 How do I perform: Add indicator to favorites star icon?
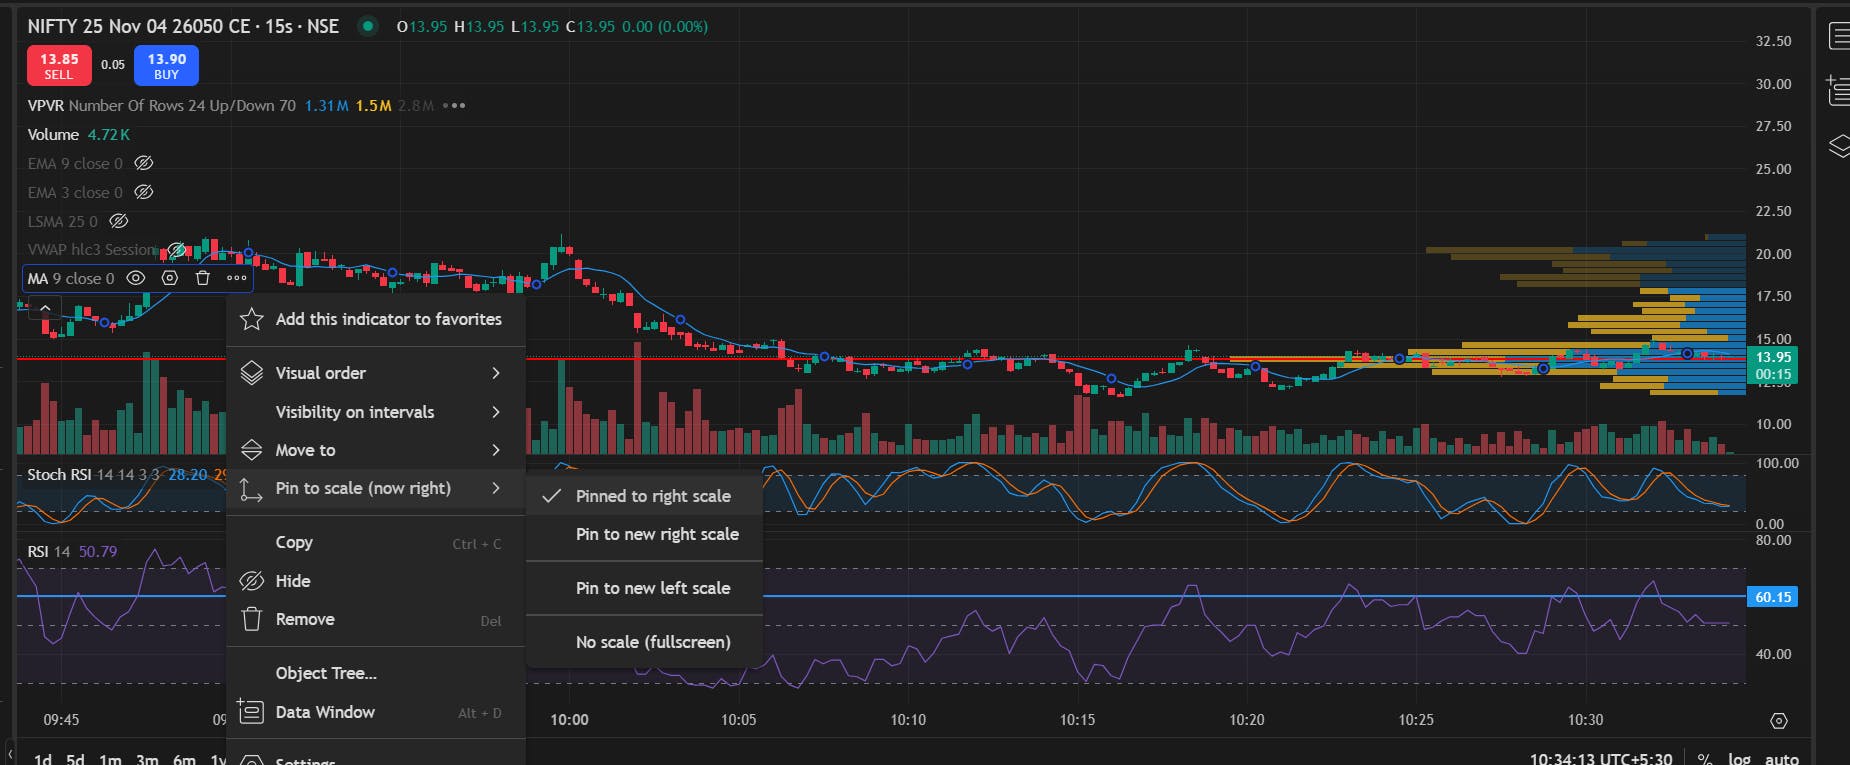click(252, 319)
